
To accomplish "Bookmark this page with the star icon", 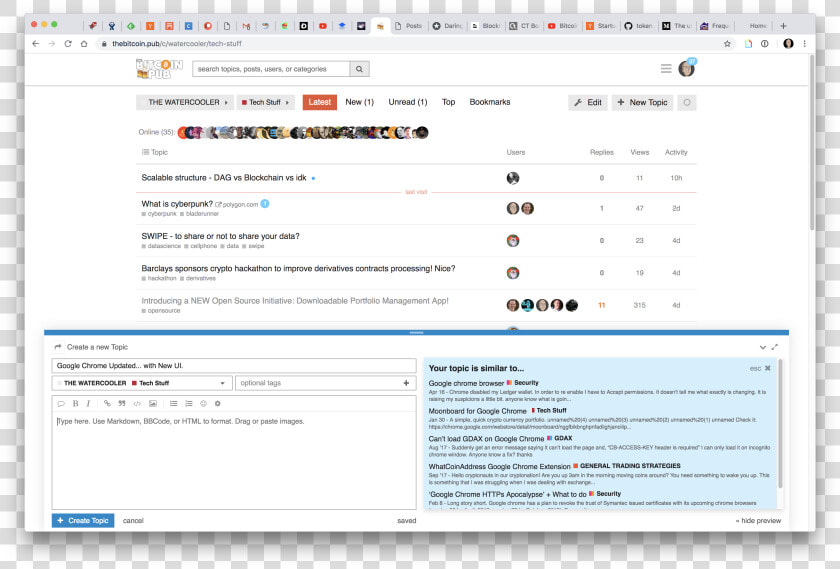I will 727,44.
